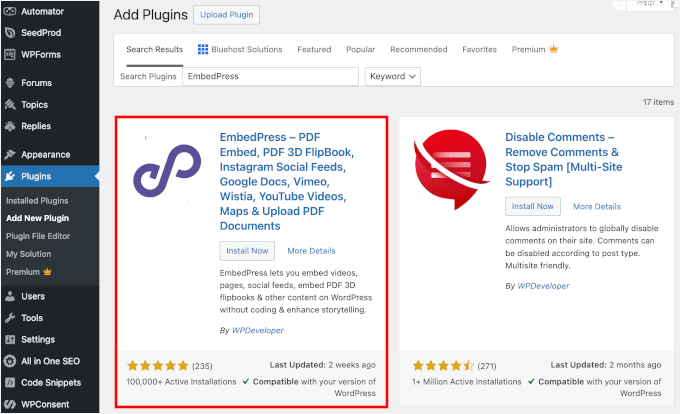Install Now the EmbedPress plugin
The width and height of the screenshot is (680, 414).
[247, 251]
